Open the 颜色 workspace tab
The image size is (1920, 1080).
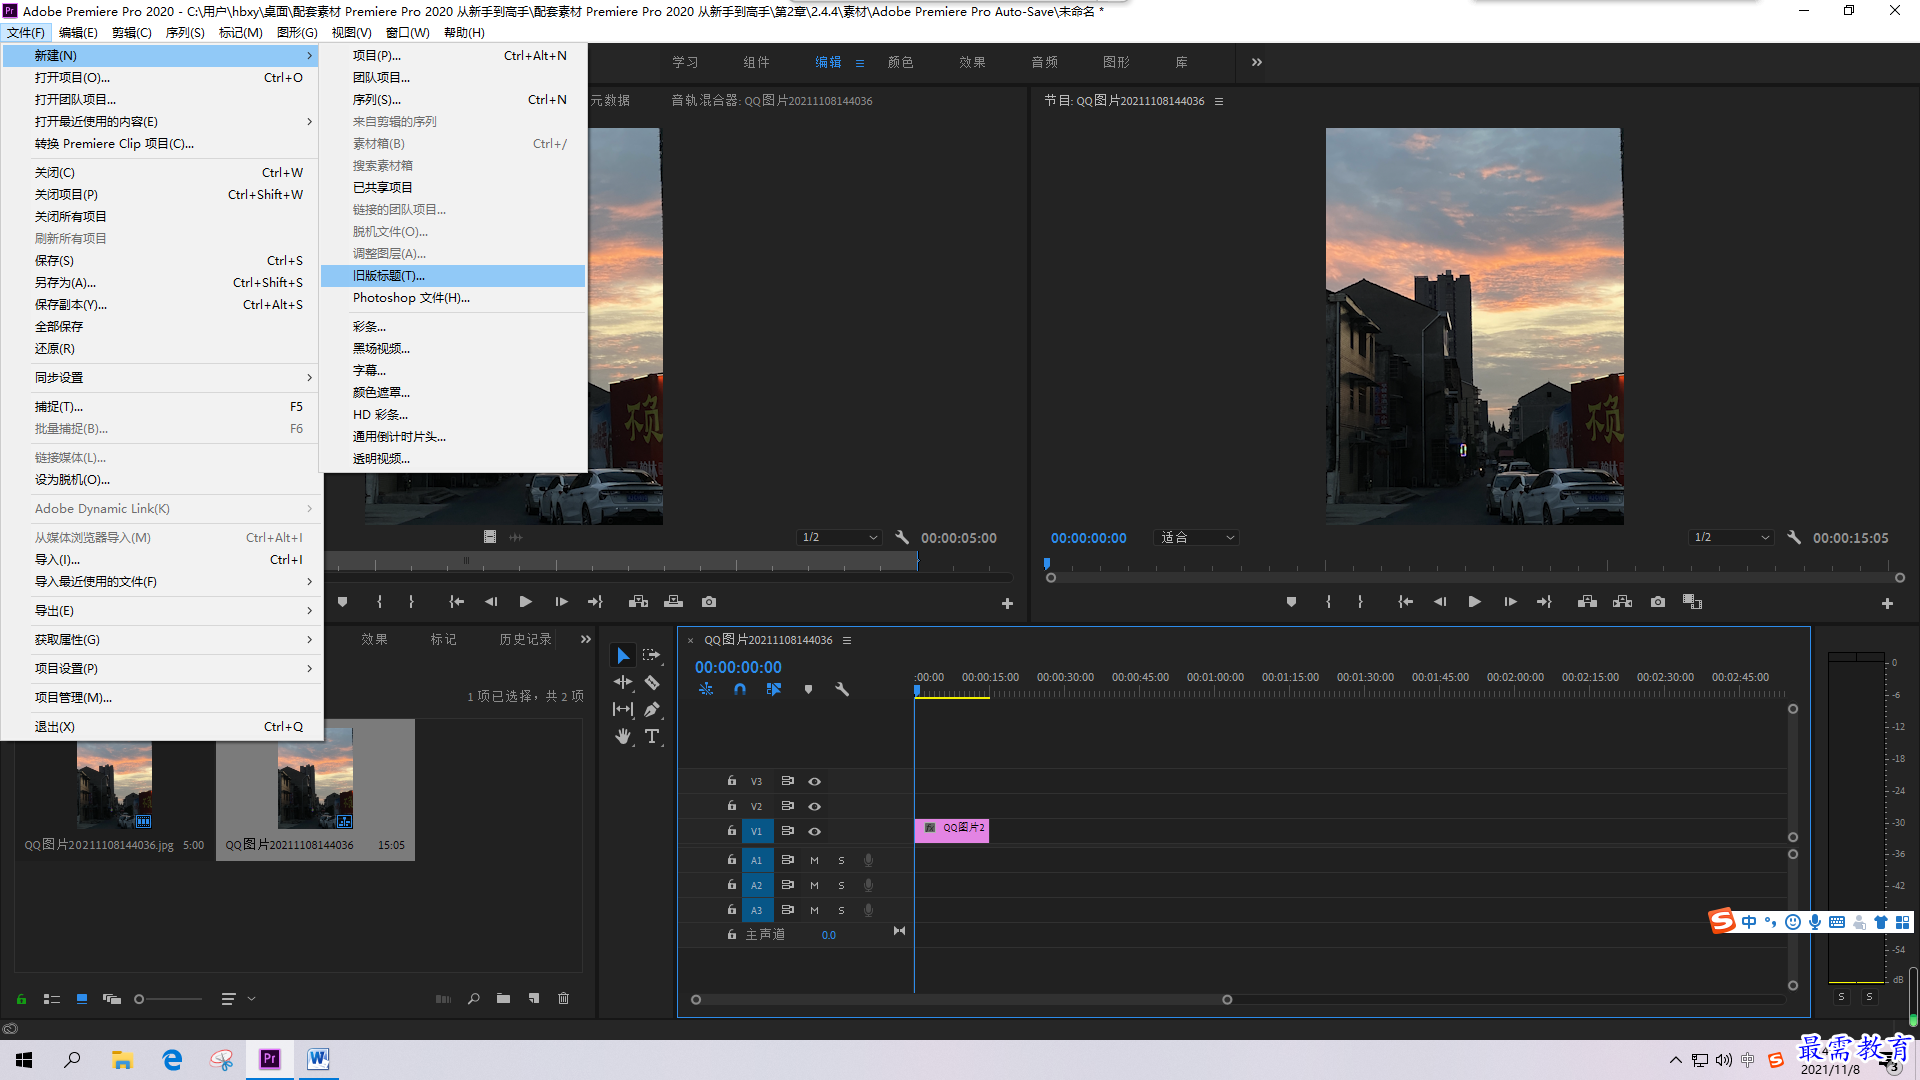[x=900, y=62]
